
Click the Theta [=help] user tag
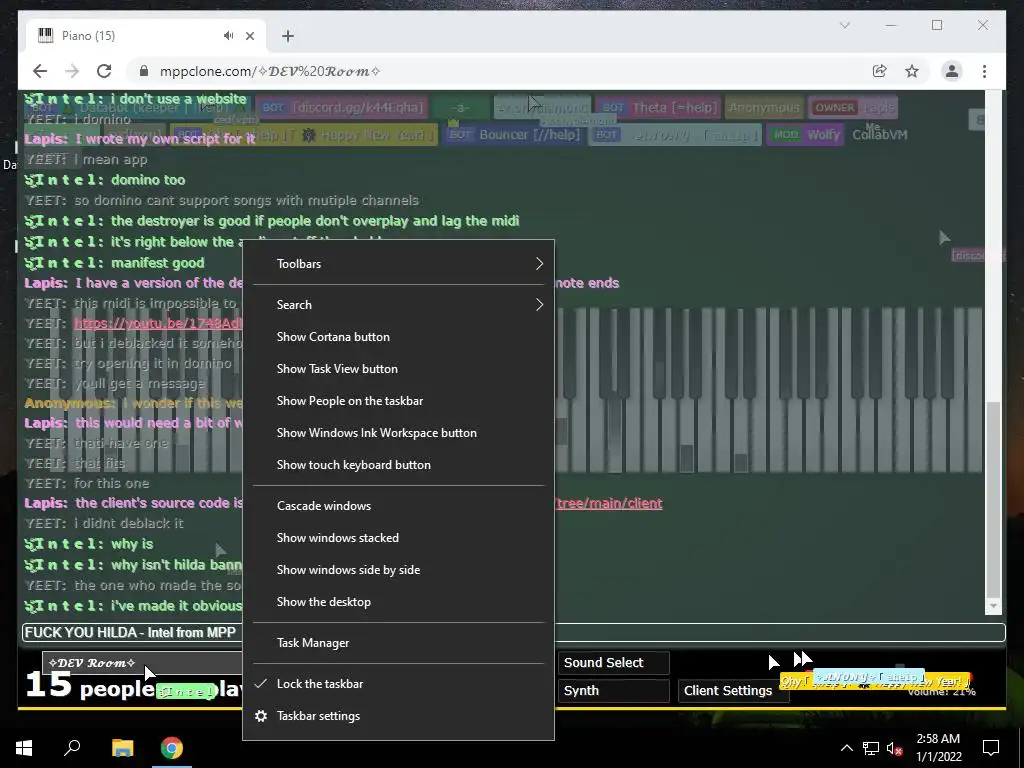pyautogui.click(x=657, y=108)
